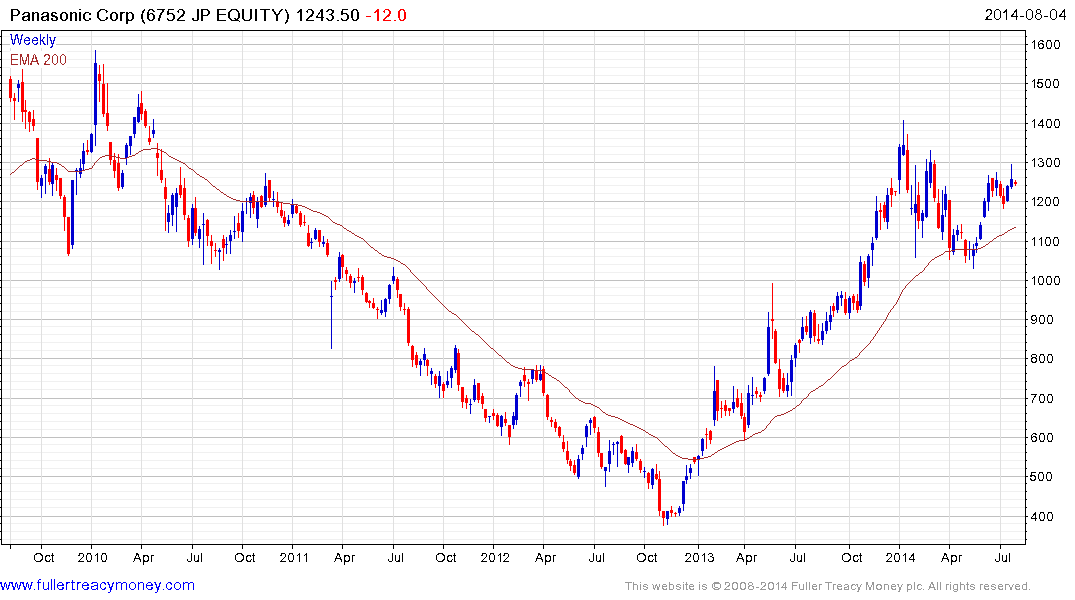The height and width of the screenshot is (600, 1075).
Task: Click the 1100 price axis label
Action: tap(1046, 241)
